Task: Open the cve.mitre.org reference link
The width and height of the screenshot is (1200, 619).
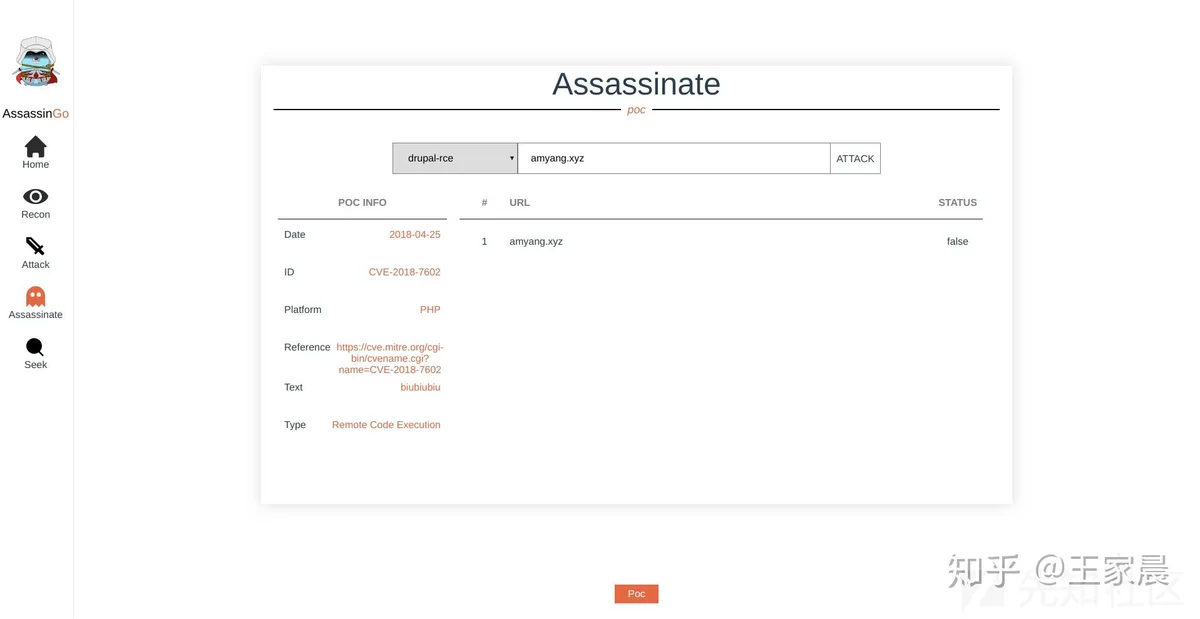Action: click(389, 358)
